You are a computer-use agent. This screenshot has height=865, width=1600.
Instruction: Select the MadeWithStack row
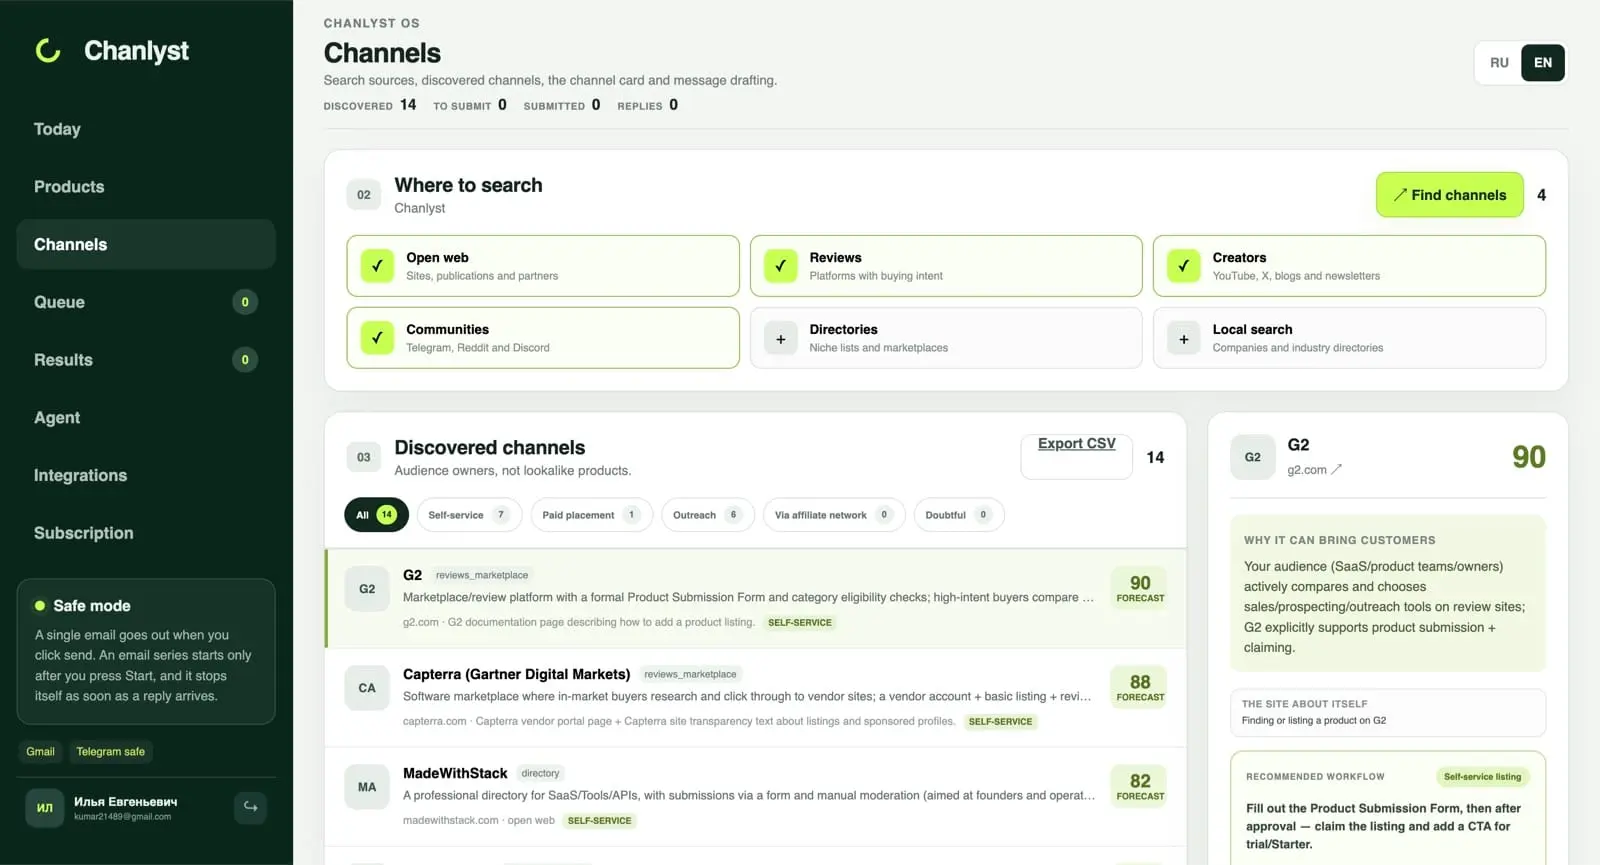pyautogui.click(x=756, y=796)
